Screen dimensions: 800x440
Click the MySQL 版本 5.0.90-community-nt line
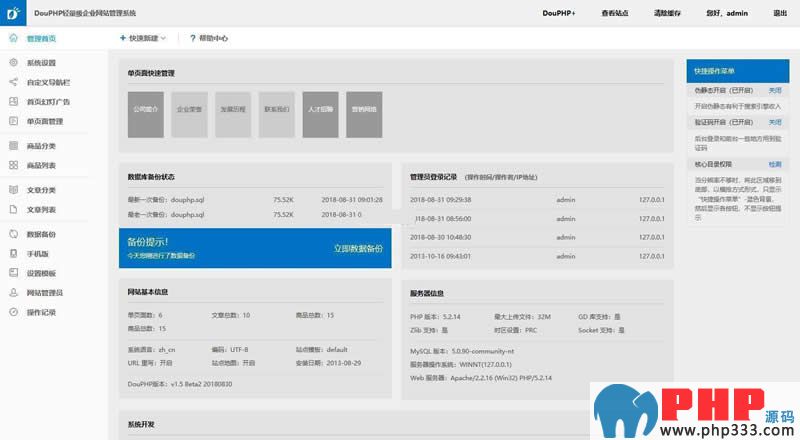click(x=462, y=351)
